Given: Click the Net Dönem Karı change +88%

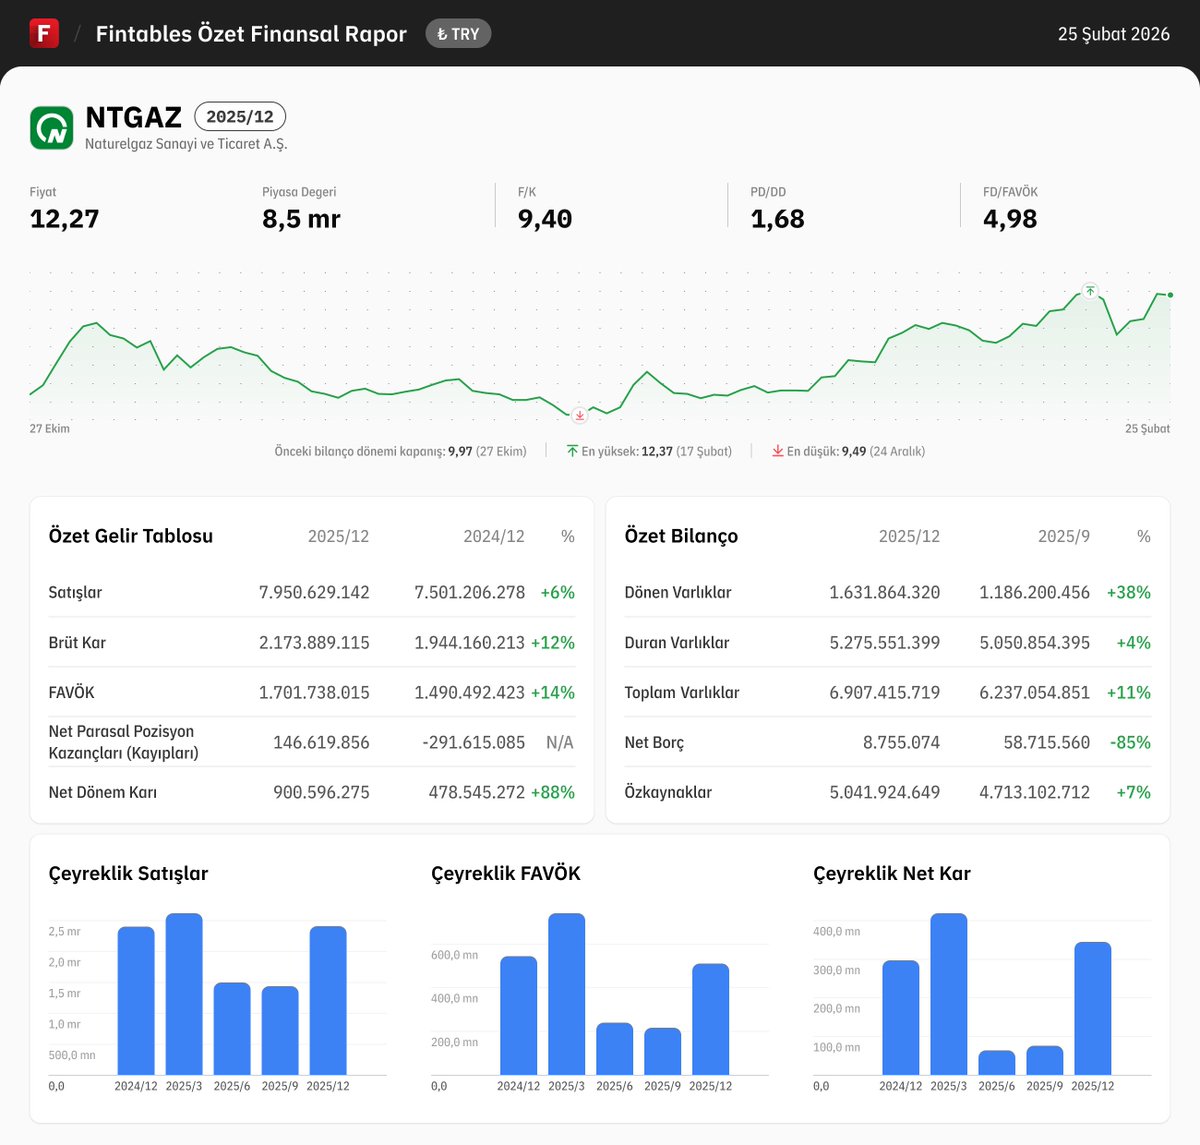Looking at the screenshot, I should tap(553, 792).
